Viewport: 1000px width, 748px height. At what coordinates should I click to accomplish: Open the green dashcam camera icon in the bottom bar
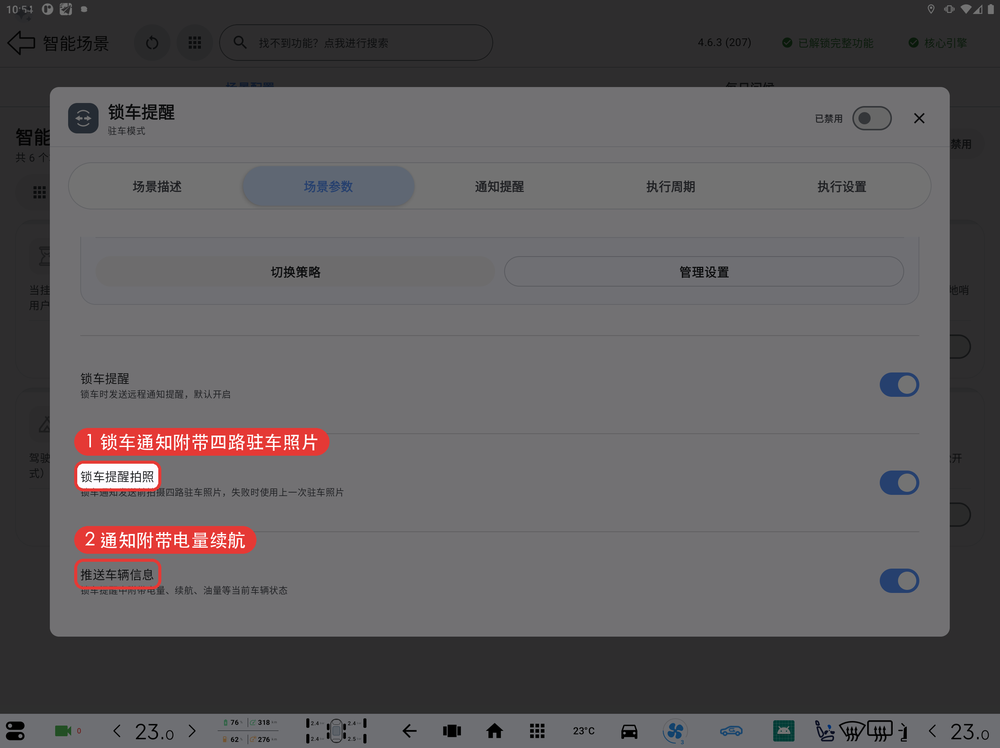click(x=63, y=731)
